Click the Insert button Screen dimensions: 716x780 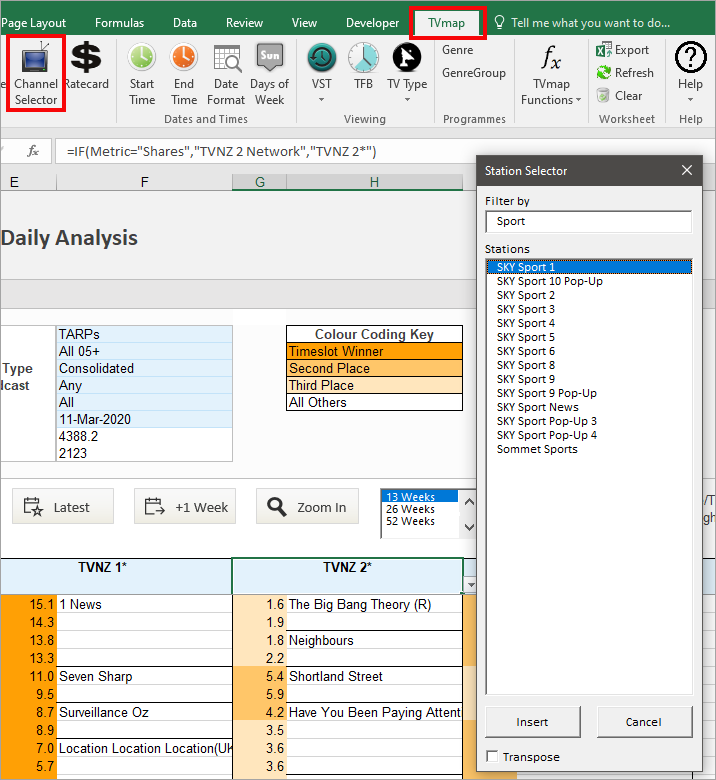tap(532, 722)
